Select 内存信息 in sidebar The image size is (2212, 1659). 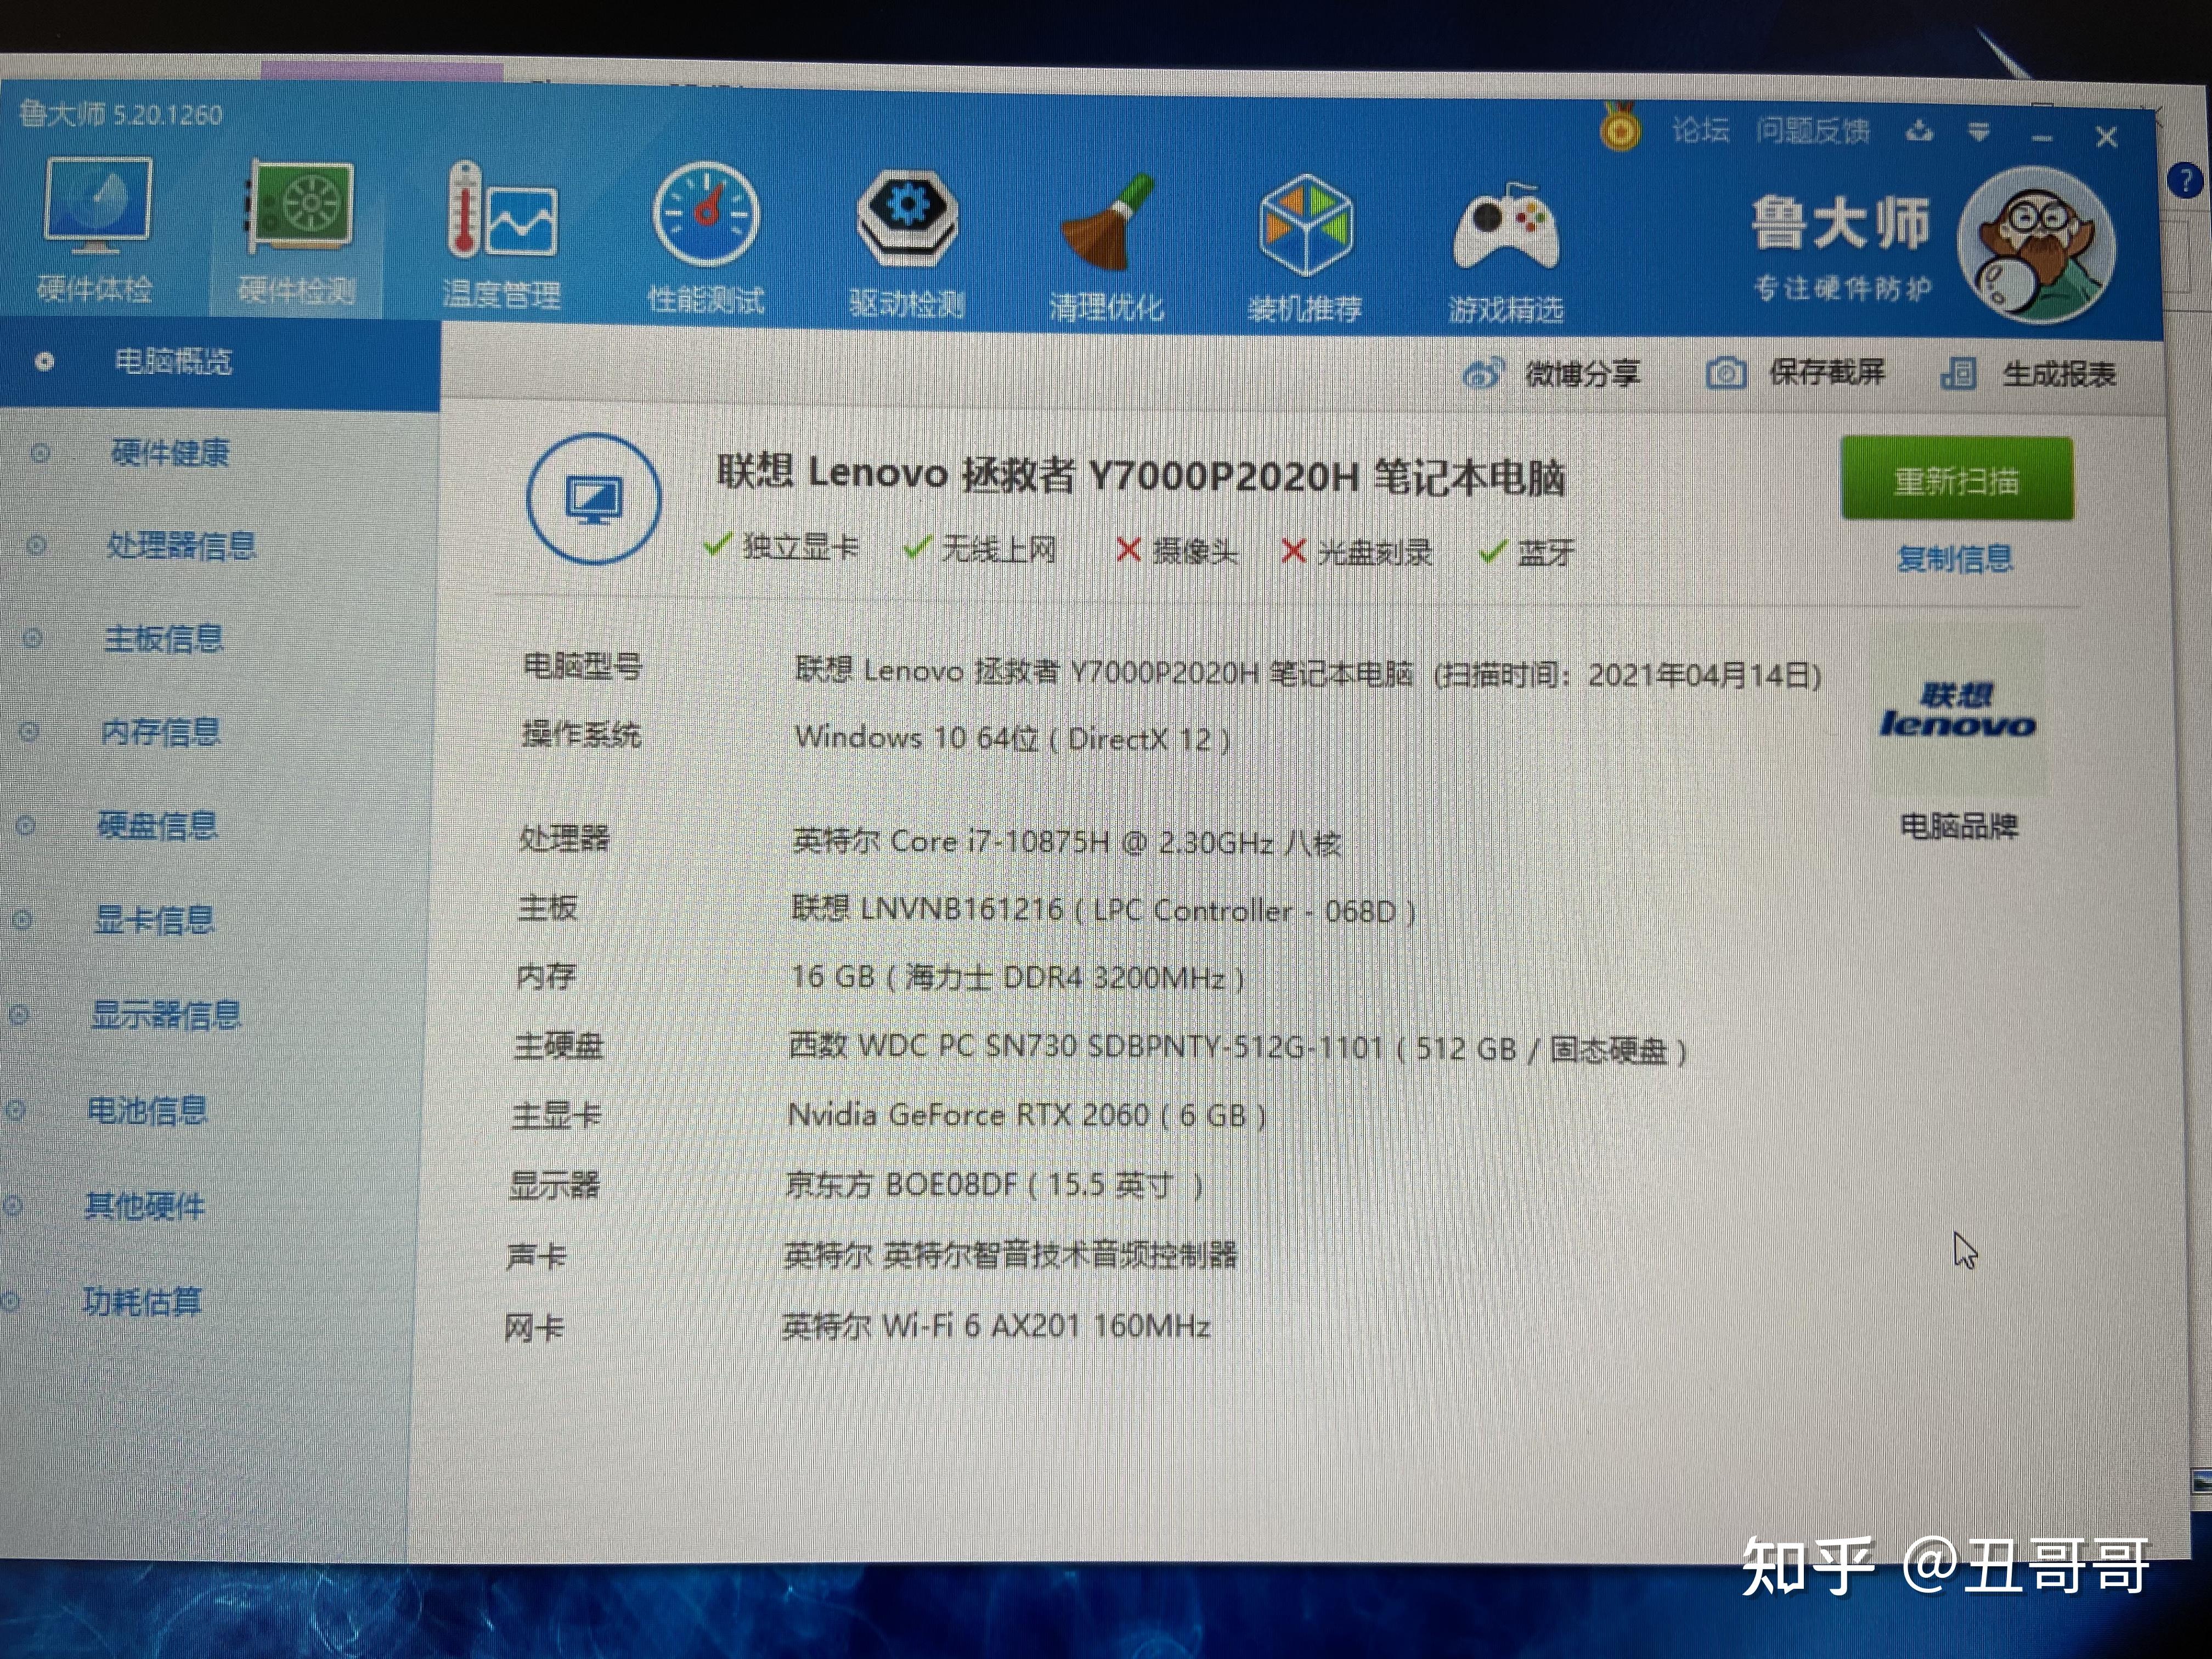(160, 732)
